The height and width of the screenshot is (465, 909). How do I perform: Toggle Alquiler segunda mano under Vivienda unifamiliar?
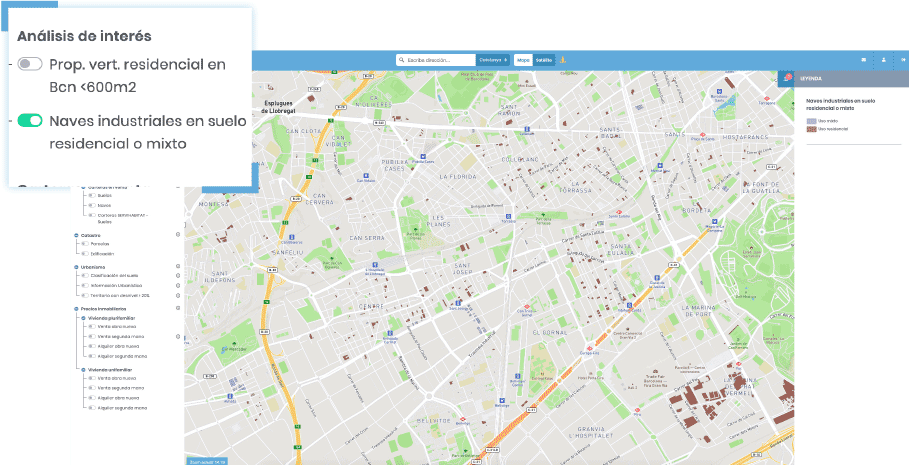92,408
